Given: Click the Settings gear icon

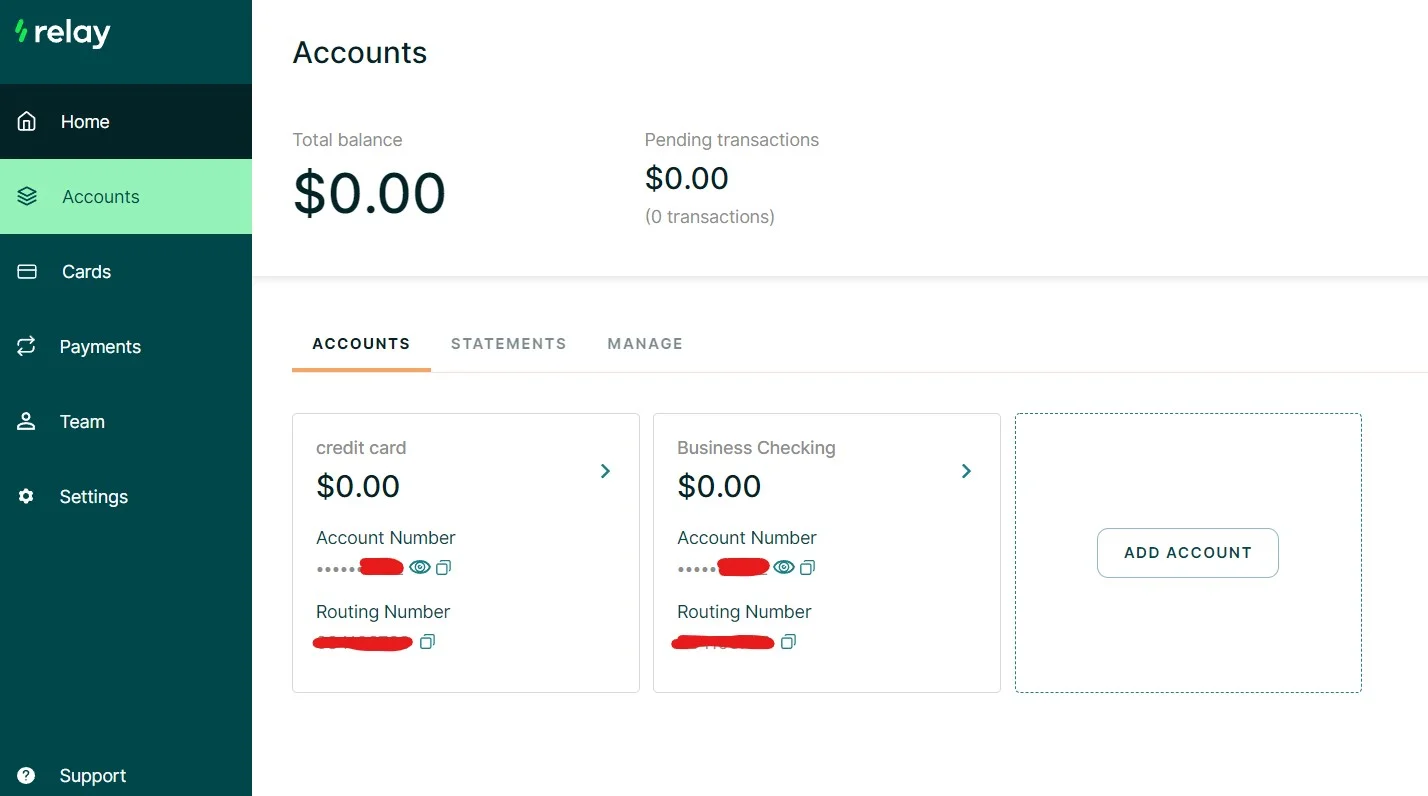Looking at the screenshot, I should click(27, 496).
